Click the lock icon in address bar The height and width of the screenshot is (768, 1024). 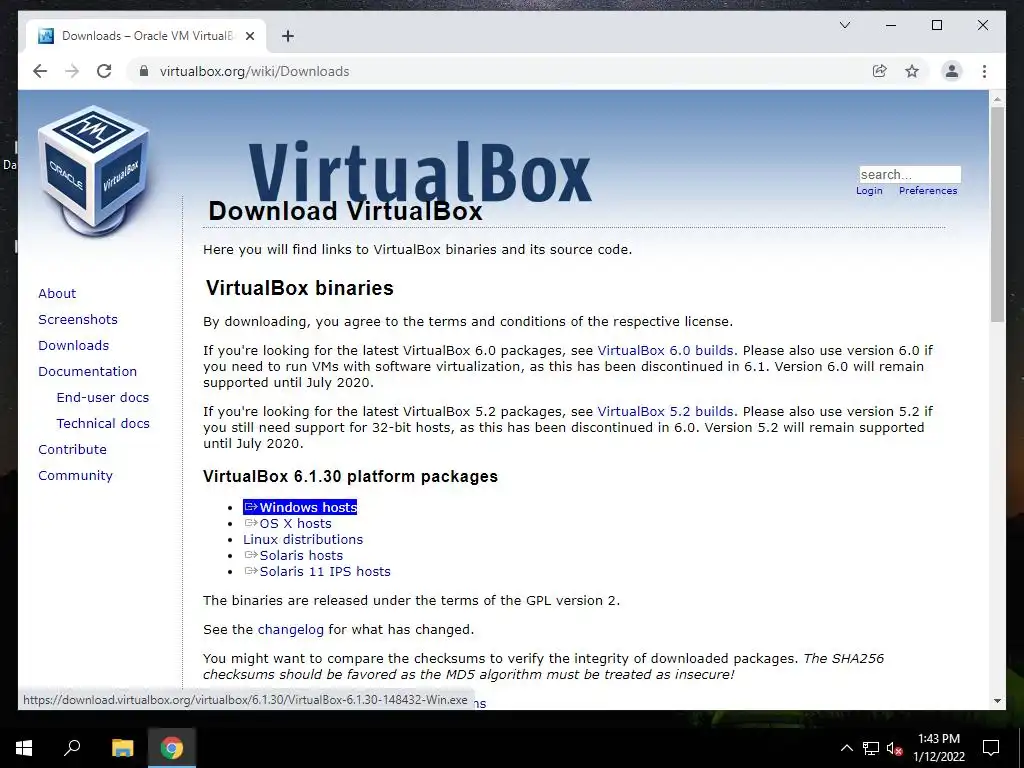(144, 71)
